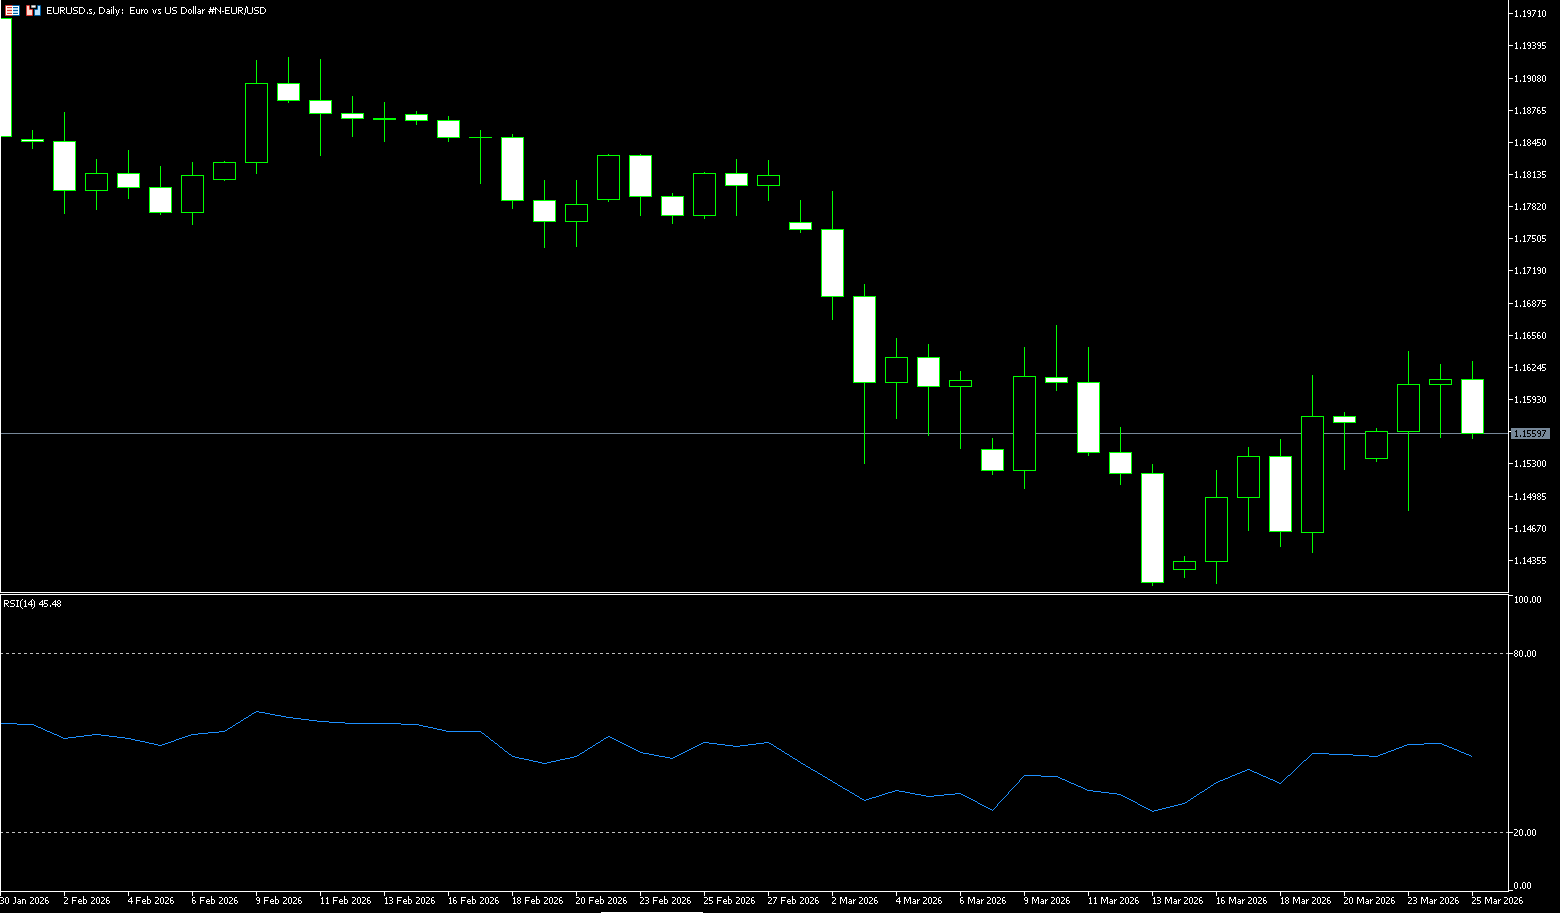
Task: Click the RSI scale 100.00 label
Action: [x=1527, y=600]
